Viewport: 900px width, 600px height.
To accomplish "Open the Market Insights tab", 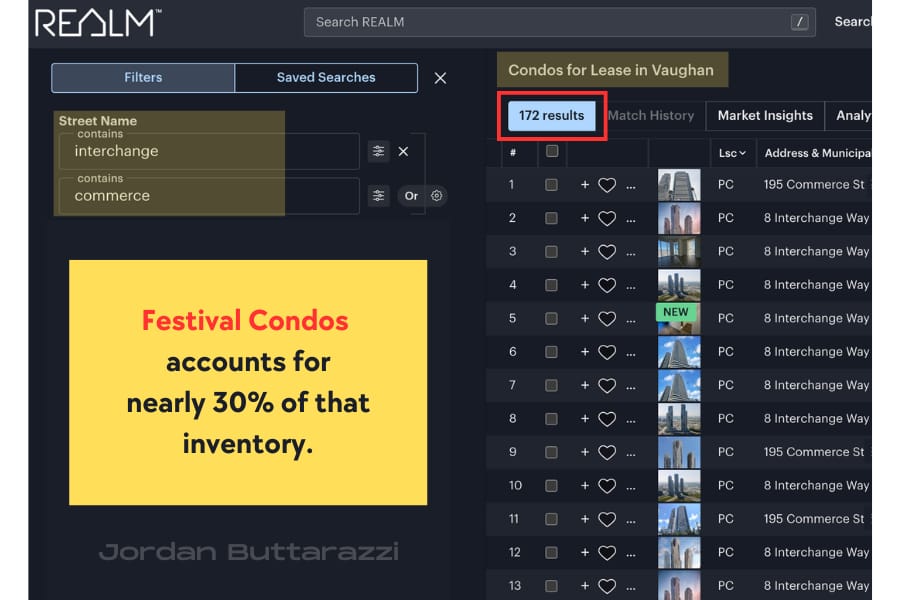I will tap(765, 115).
